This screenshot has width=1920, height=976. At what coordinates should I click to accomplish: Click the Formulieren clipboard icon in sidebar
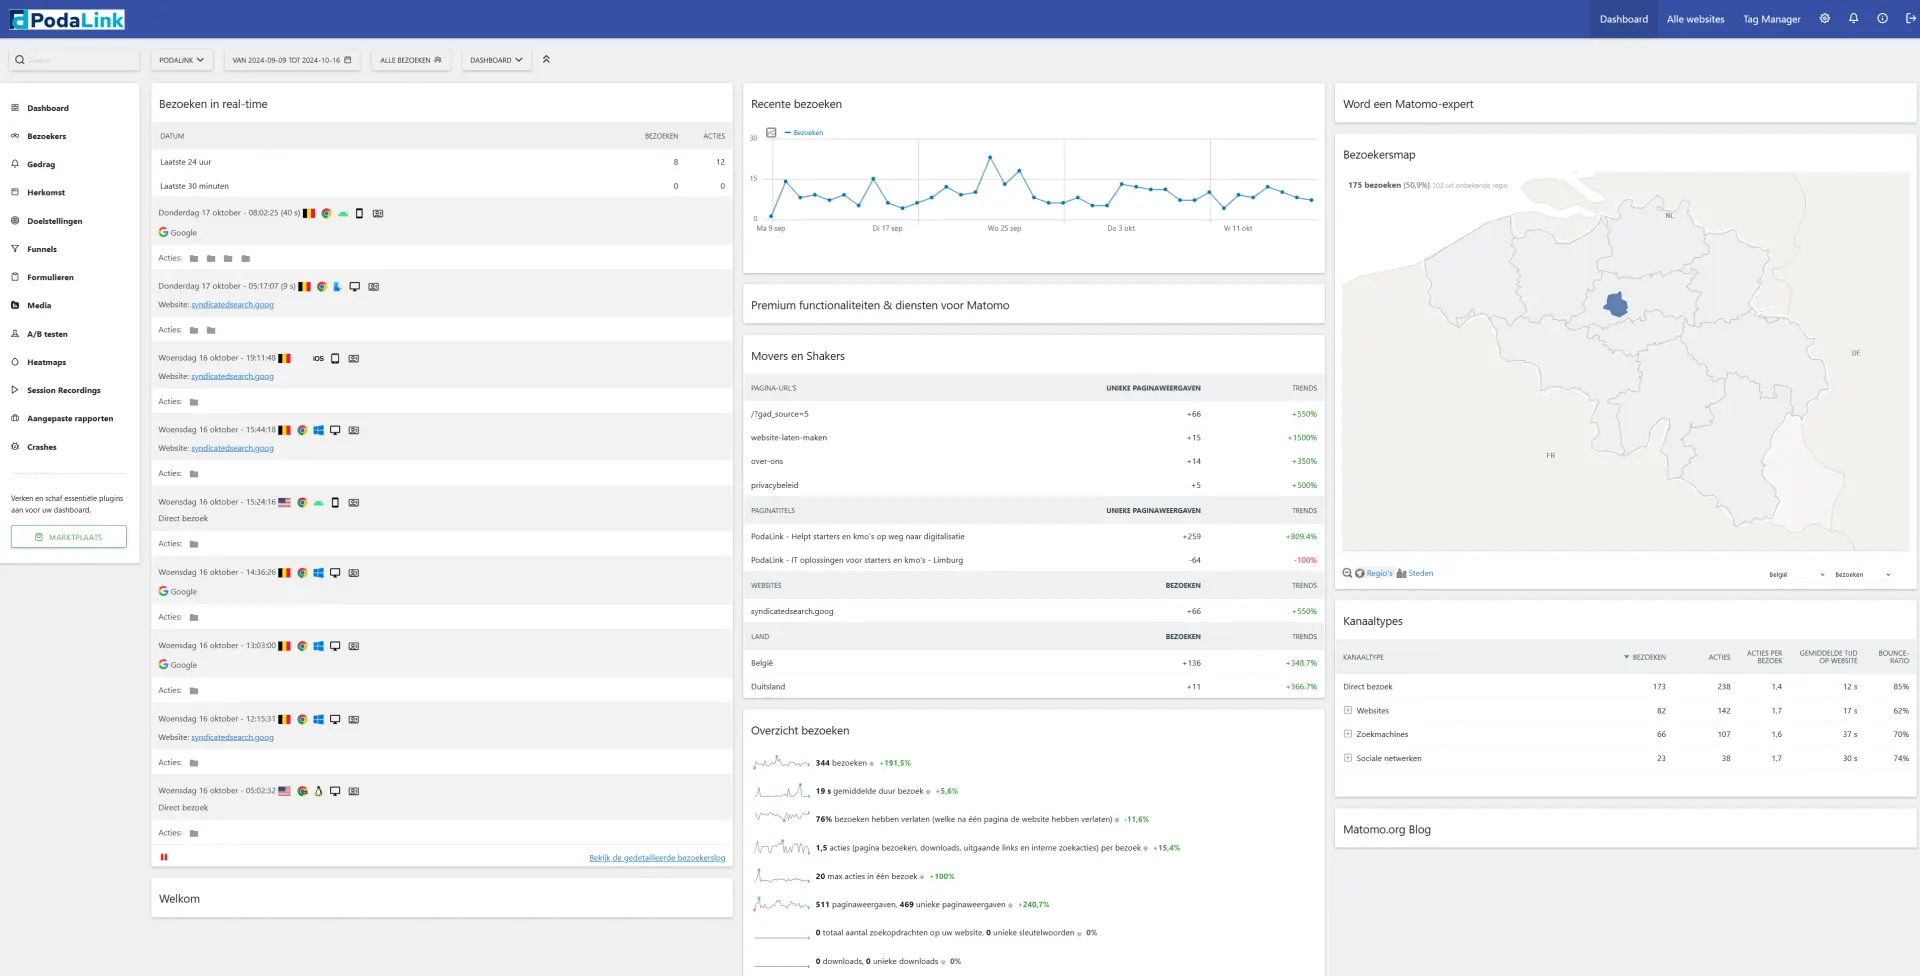pyautogui.click(x=15, y=277)
